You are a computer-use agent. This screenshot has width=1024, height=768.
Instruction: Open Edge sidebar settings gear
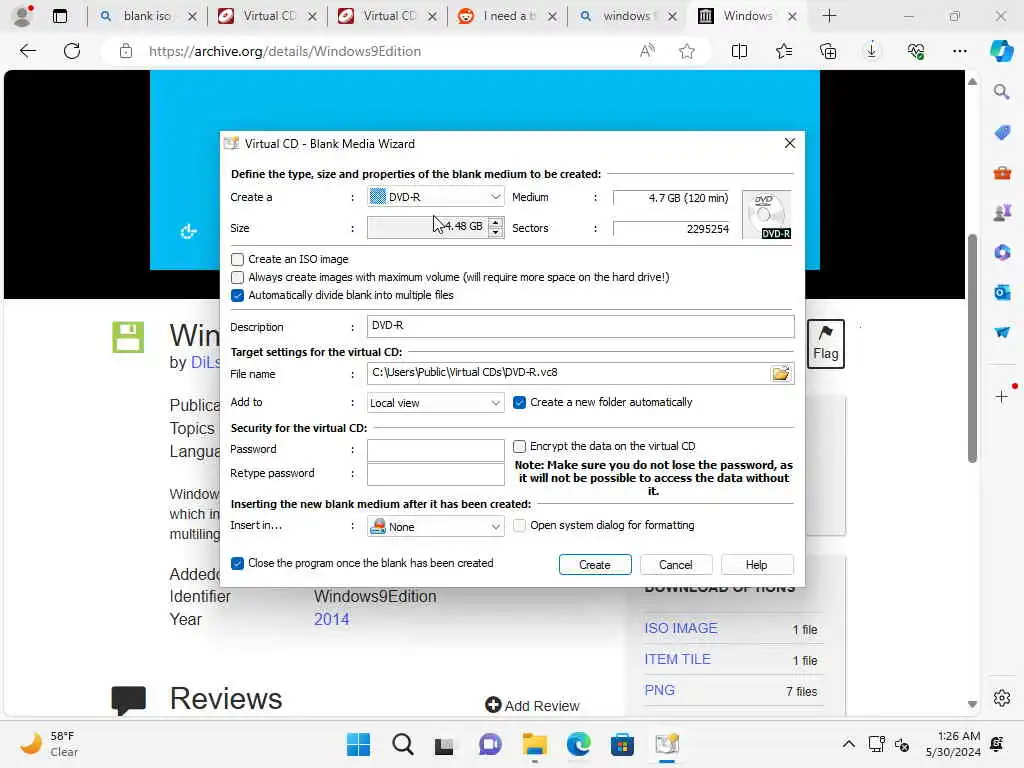point(1002,698)
